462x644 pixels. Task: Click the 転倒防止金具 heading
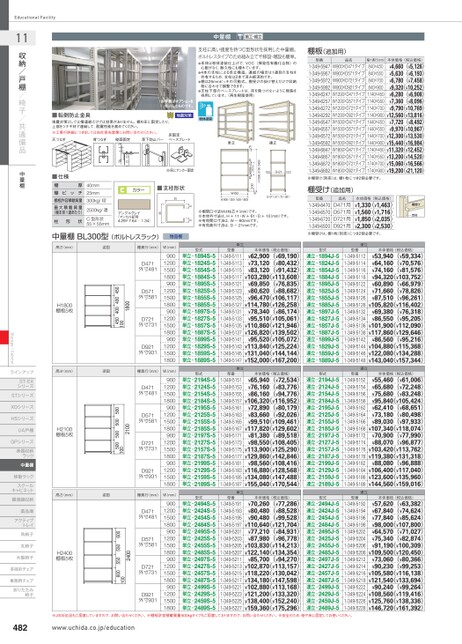[x=71, y=115]
